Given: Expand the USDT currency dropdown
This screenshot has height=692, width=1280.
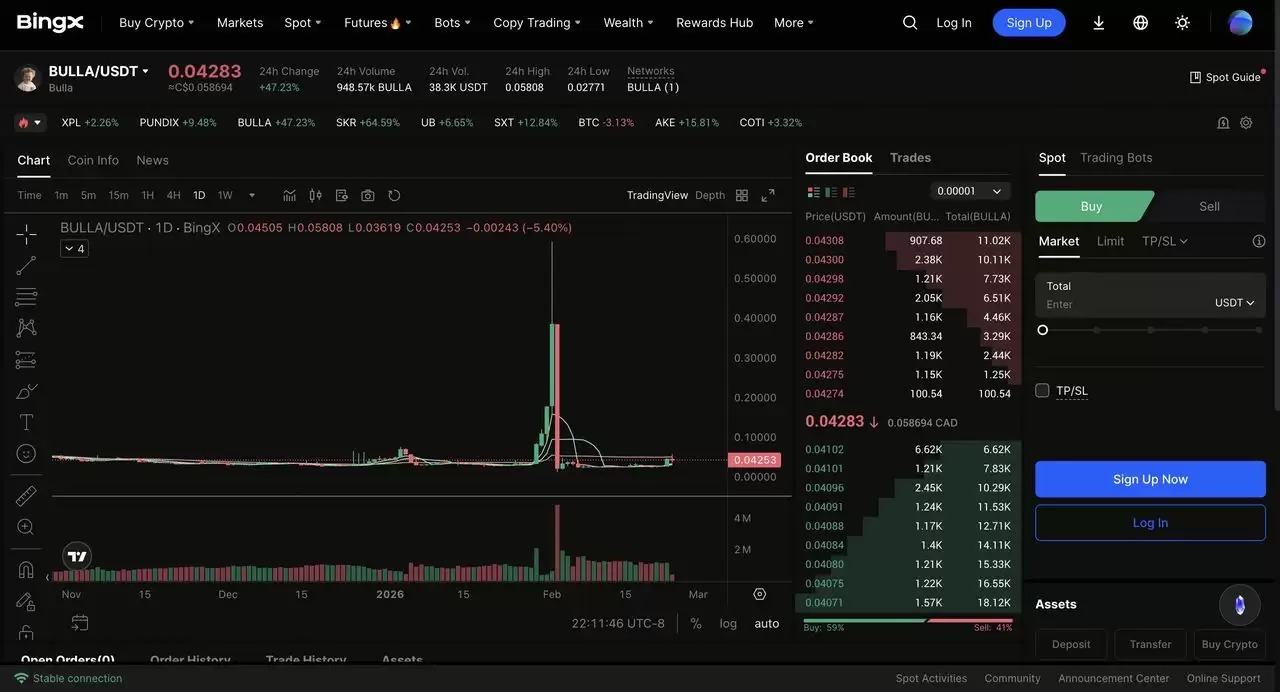Looking at the screenshot, I should point(1234,303).
